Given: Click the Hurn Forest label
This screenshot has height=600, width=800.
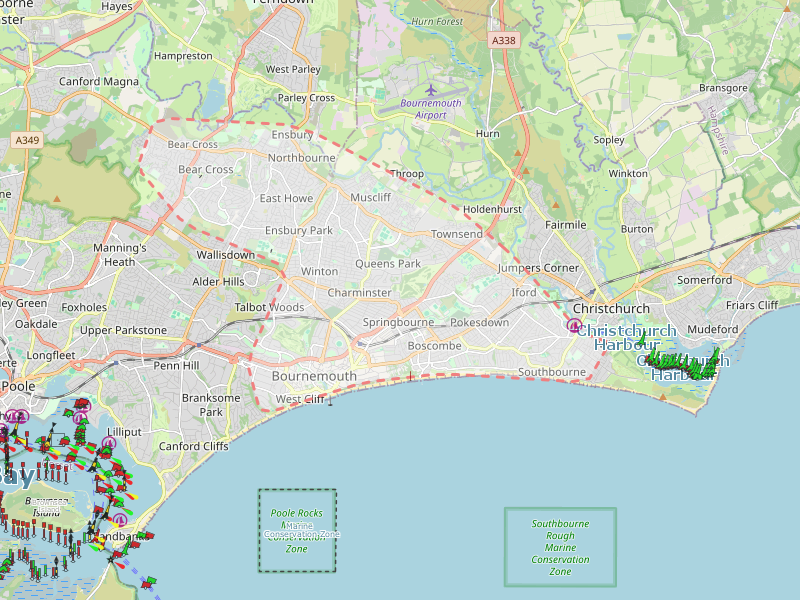Looking at the screenshot, I should 438,20.
